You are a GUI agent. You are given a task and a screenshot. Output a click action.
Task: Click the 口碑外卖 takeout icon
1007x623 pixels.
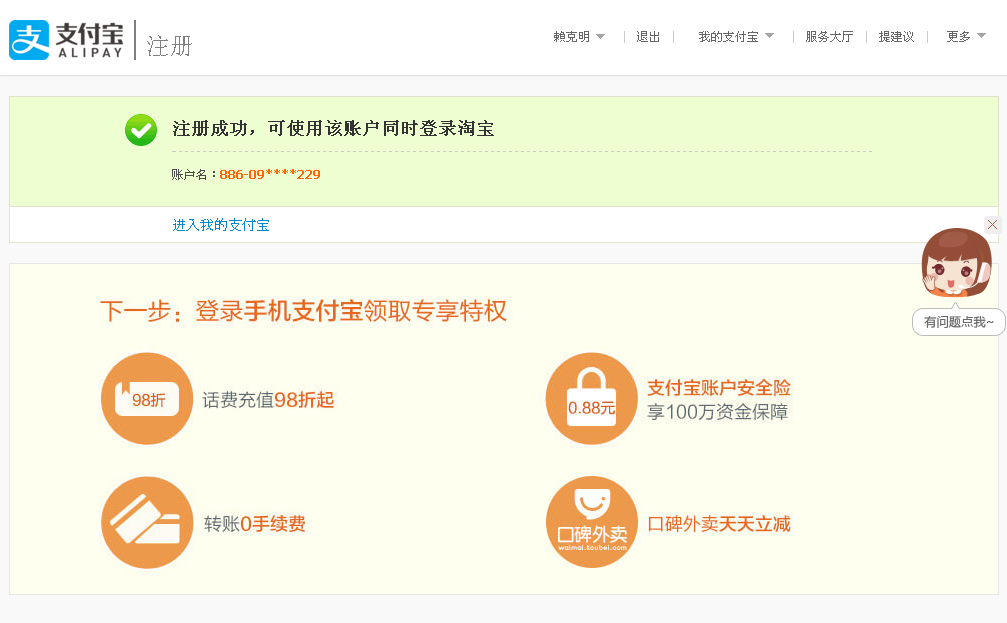pyautogui.click(x=591, y=522)
